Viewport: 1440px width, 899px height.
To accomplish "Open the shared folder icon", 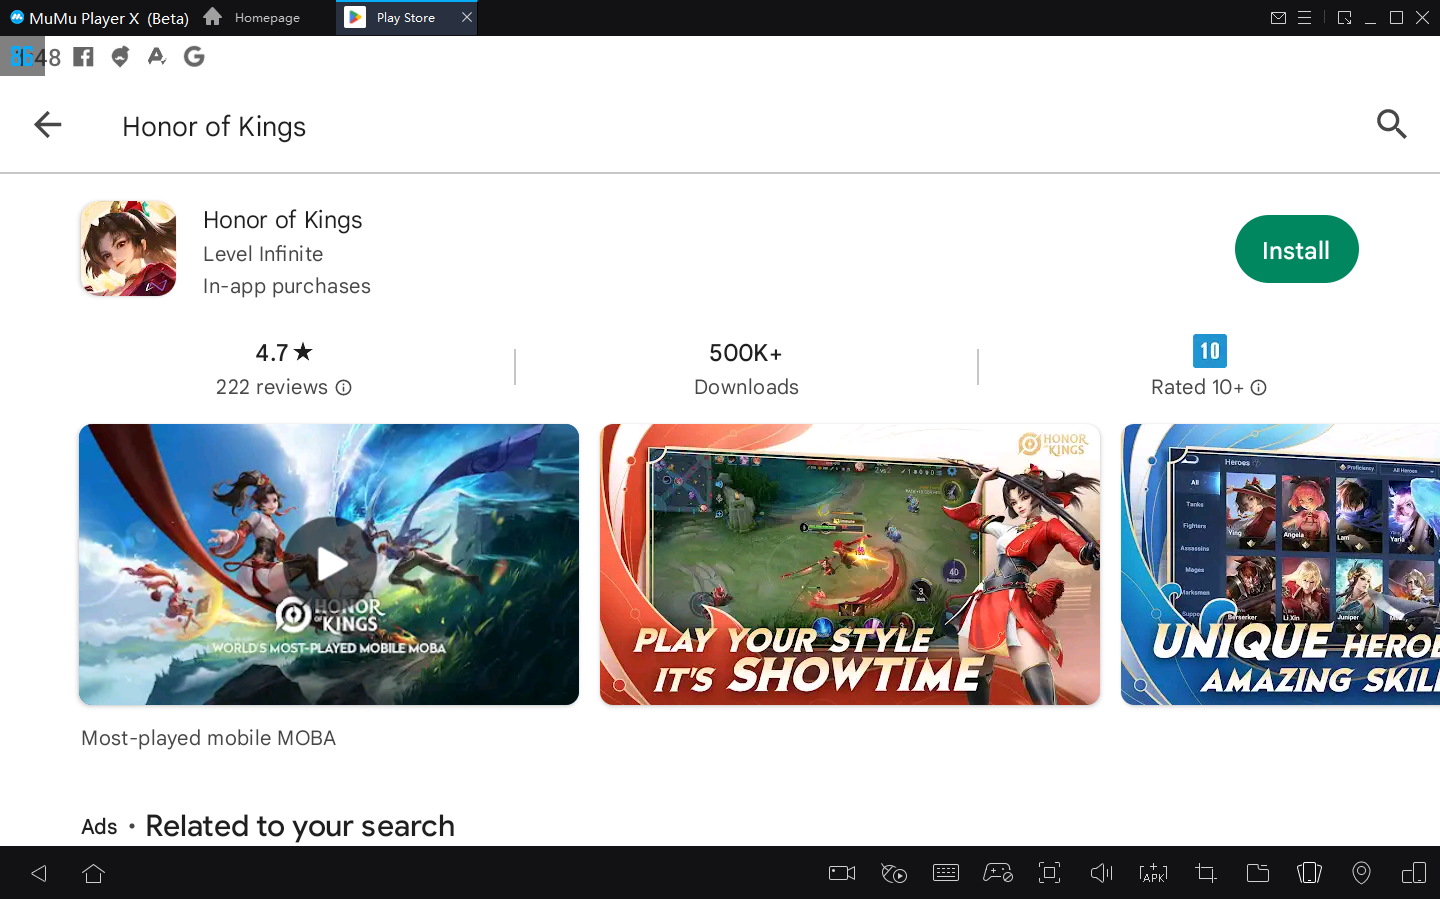I will tap(1257, 873).
